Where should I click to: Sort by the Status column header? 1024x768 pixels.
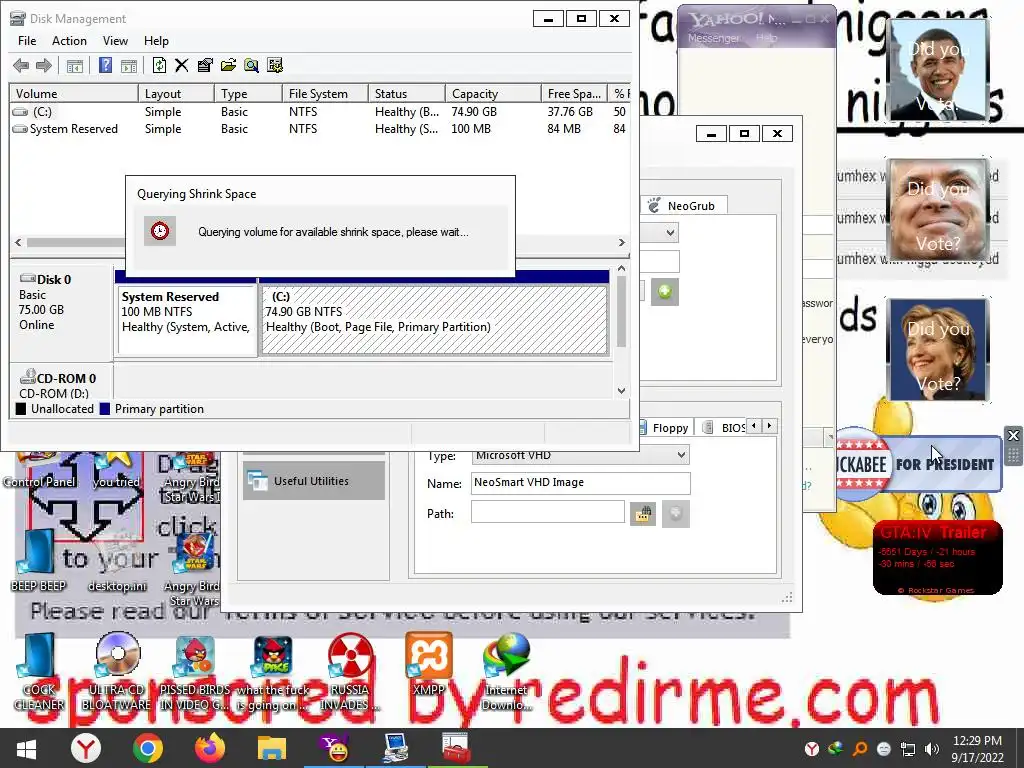point(406,93)
